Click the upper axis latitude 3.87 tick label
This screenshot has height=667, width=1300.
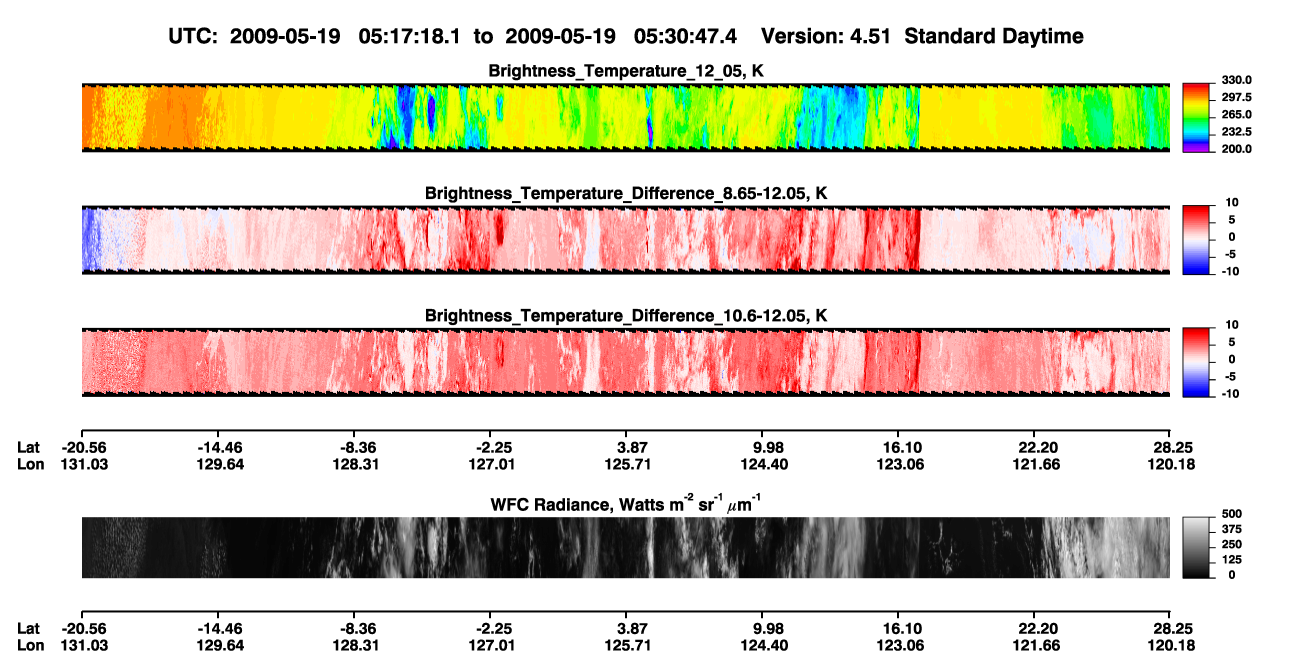(x=634, y=447)
